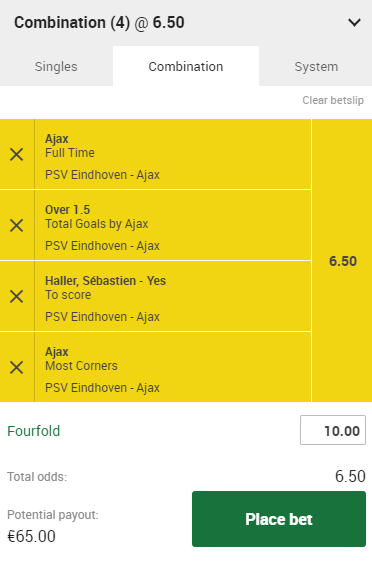Select the Combination tab
The width and height of the screenshot is (372, 564).
[x=186, y=66]
